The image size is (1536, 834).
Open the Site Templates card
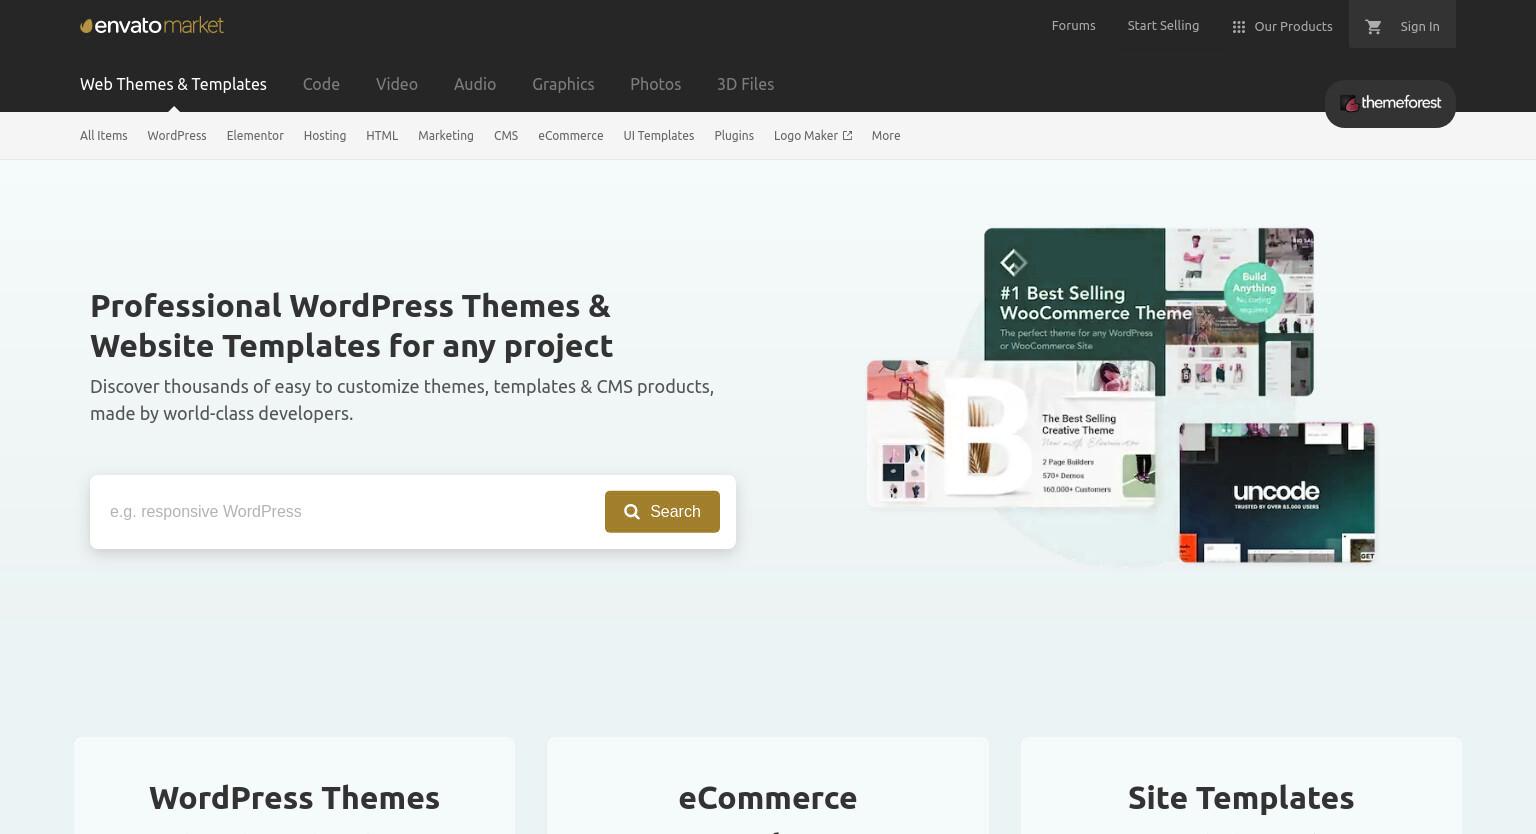pyautogui.click(x=1241, y=786)
